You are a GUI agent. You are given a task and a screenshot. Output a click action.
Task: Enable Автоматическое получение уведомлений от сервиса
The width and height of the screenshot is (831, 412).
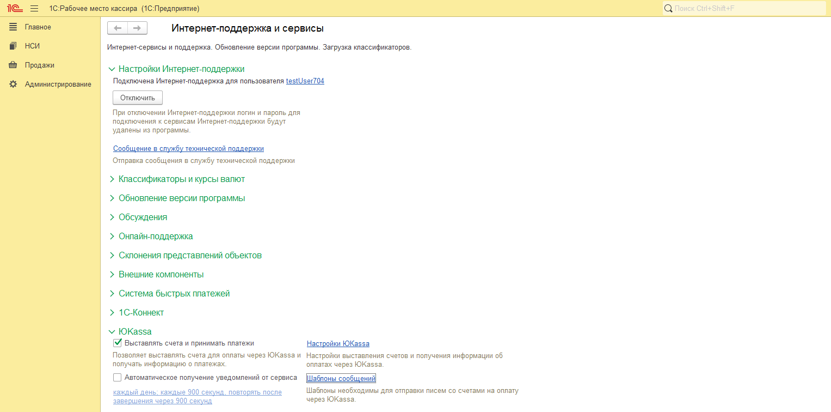tap(117, 378)
